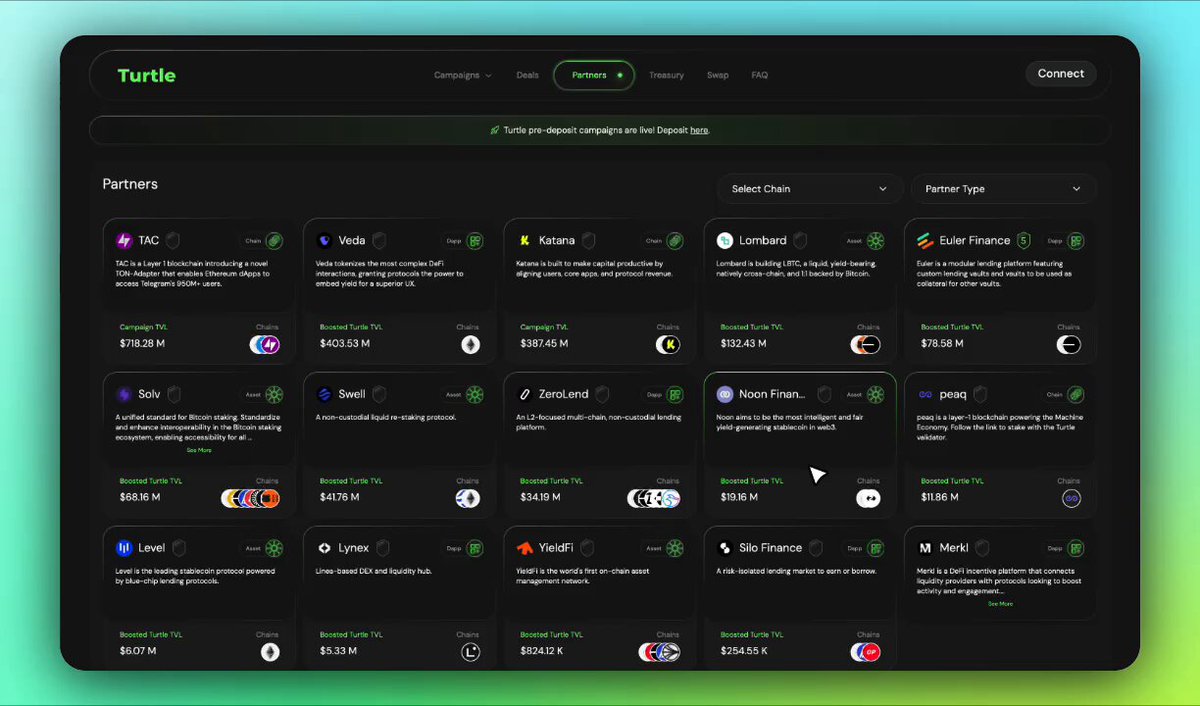This screenshot has height=706, width=1200.
Task: Click the $254.55 K TVL value
Action: pos(744,651)
